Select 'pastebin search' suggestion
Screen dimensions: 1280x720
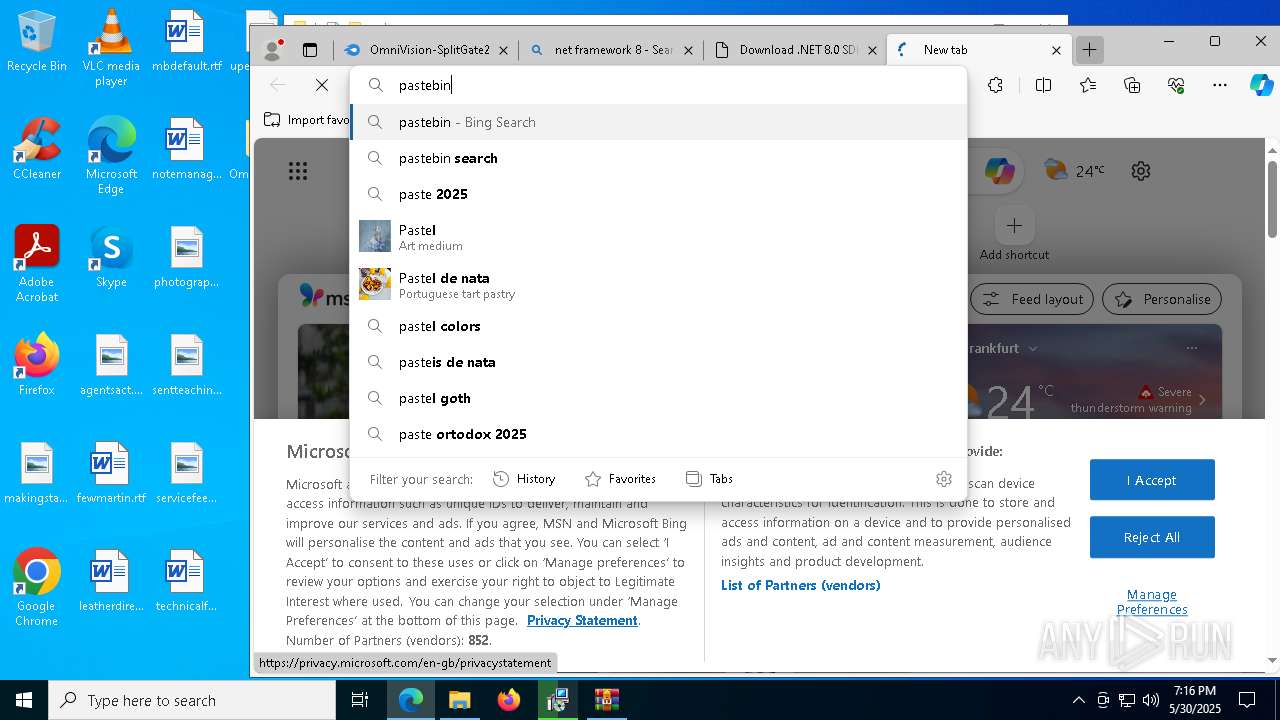[x=659, y=158]
